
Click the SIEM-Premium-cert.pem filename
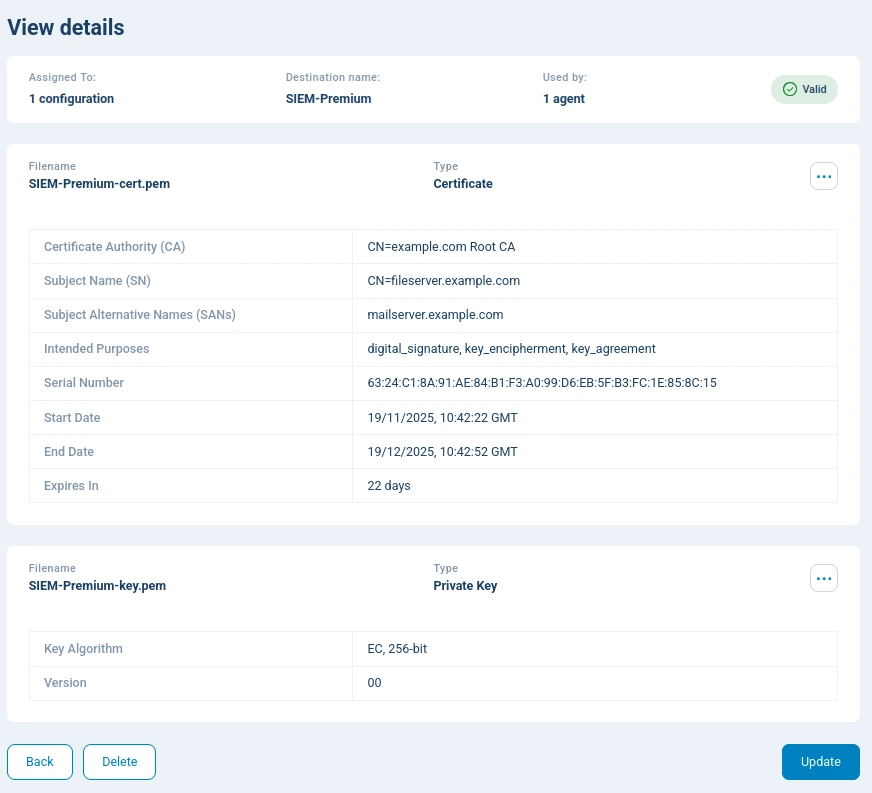coord(99,184)
